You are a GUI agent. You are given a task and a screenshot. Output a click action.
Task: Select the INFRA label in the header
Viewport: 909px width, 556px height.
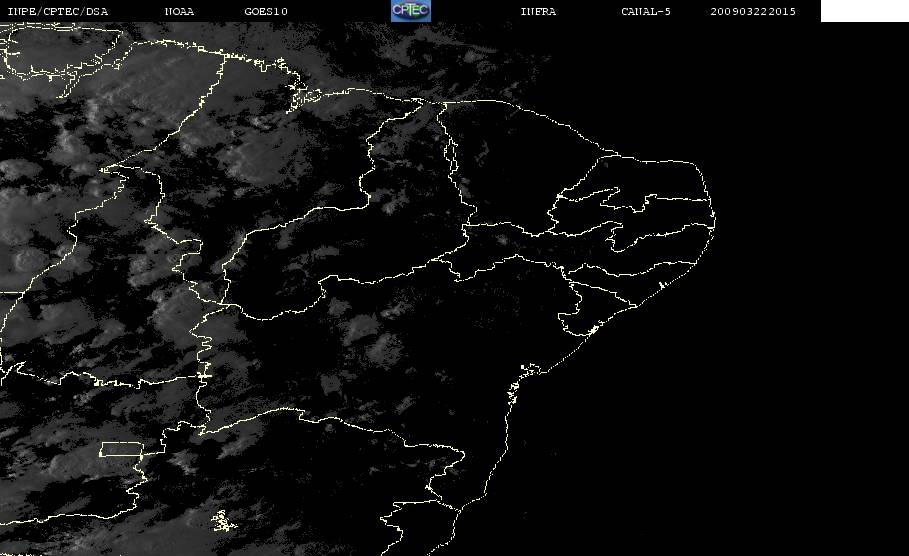point(538,12)
